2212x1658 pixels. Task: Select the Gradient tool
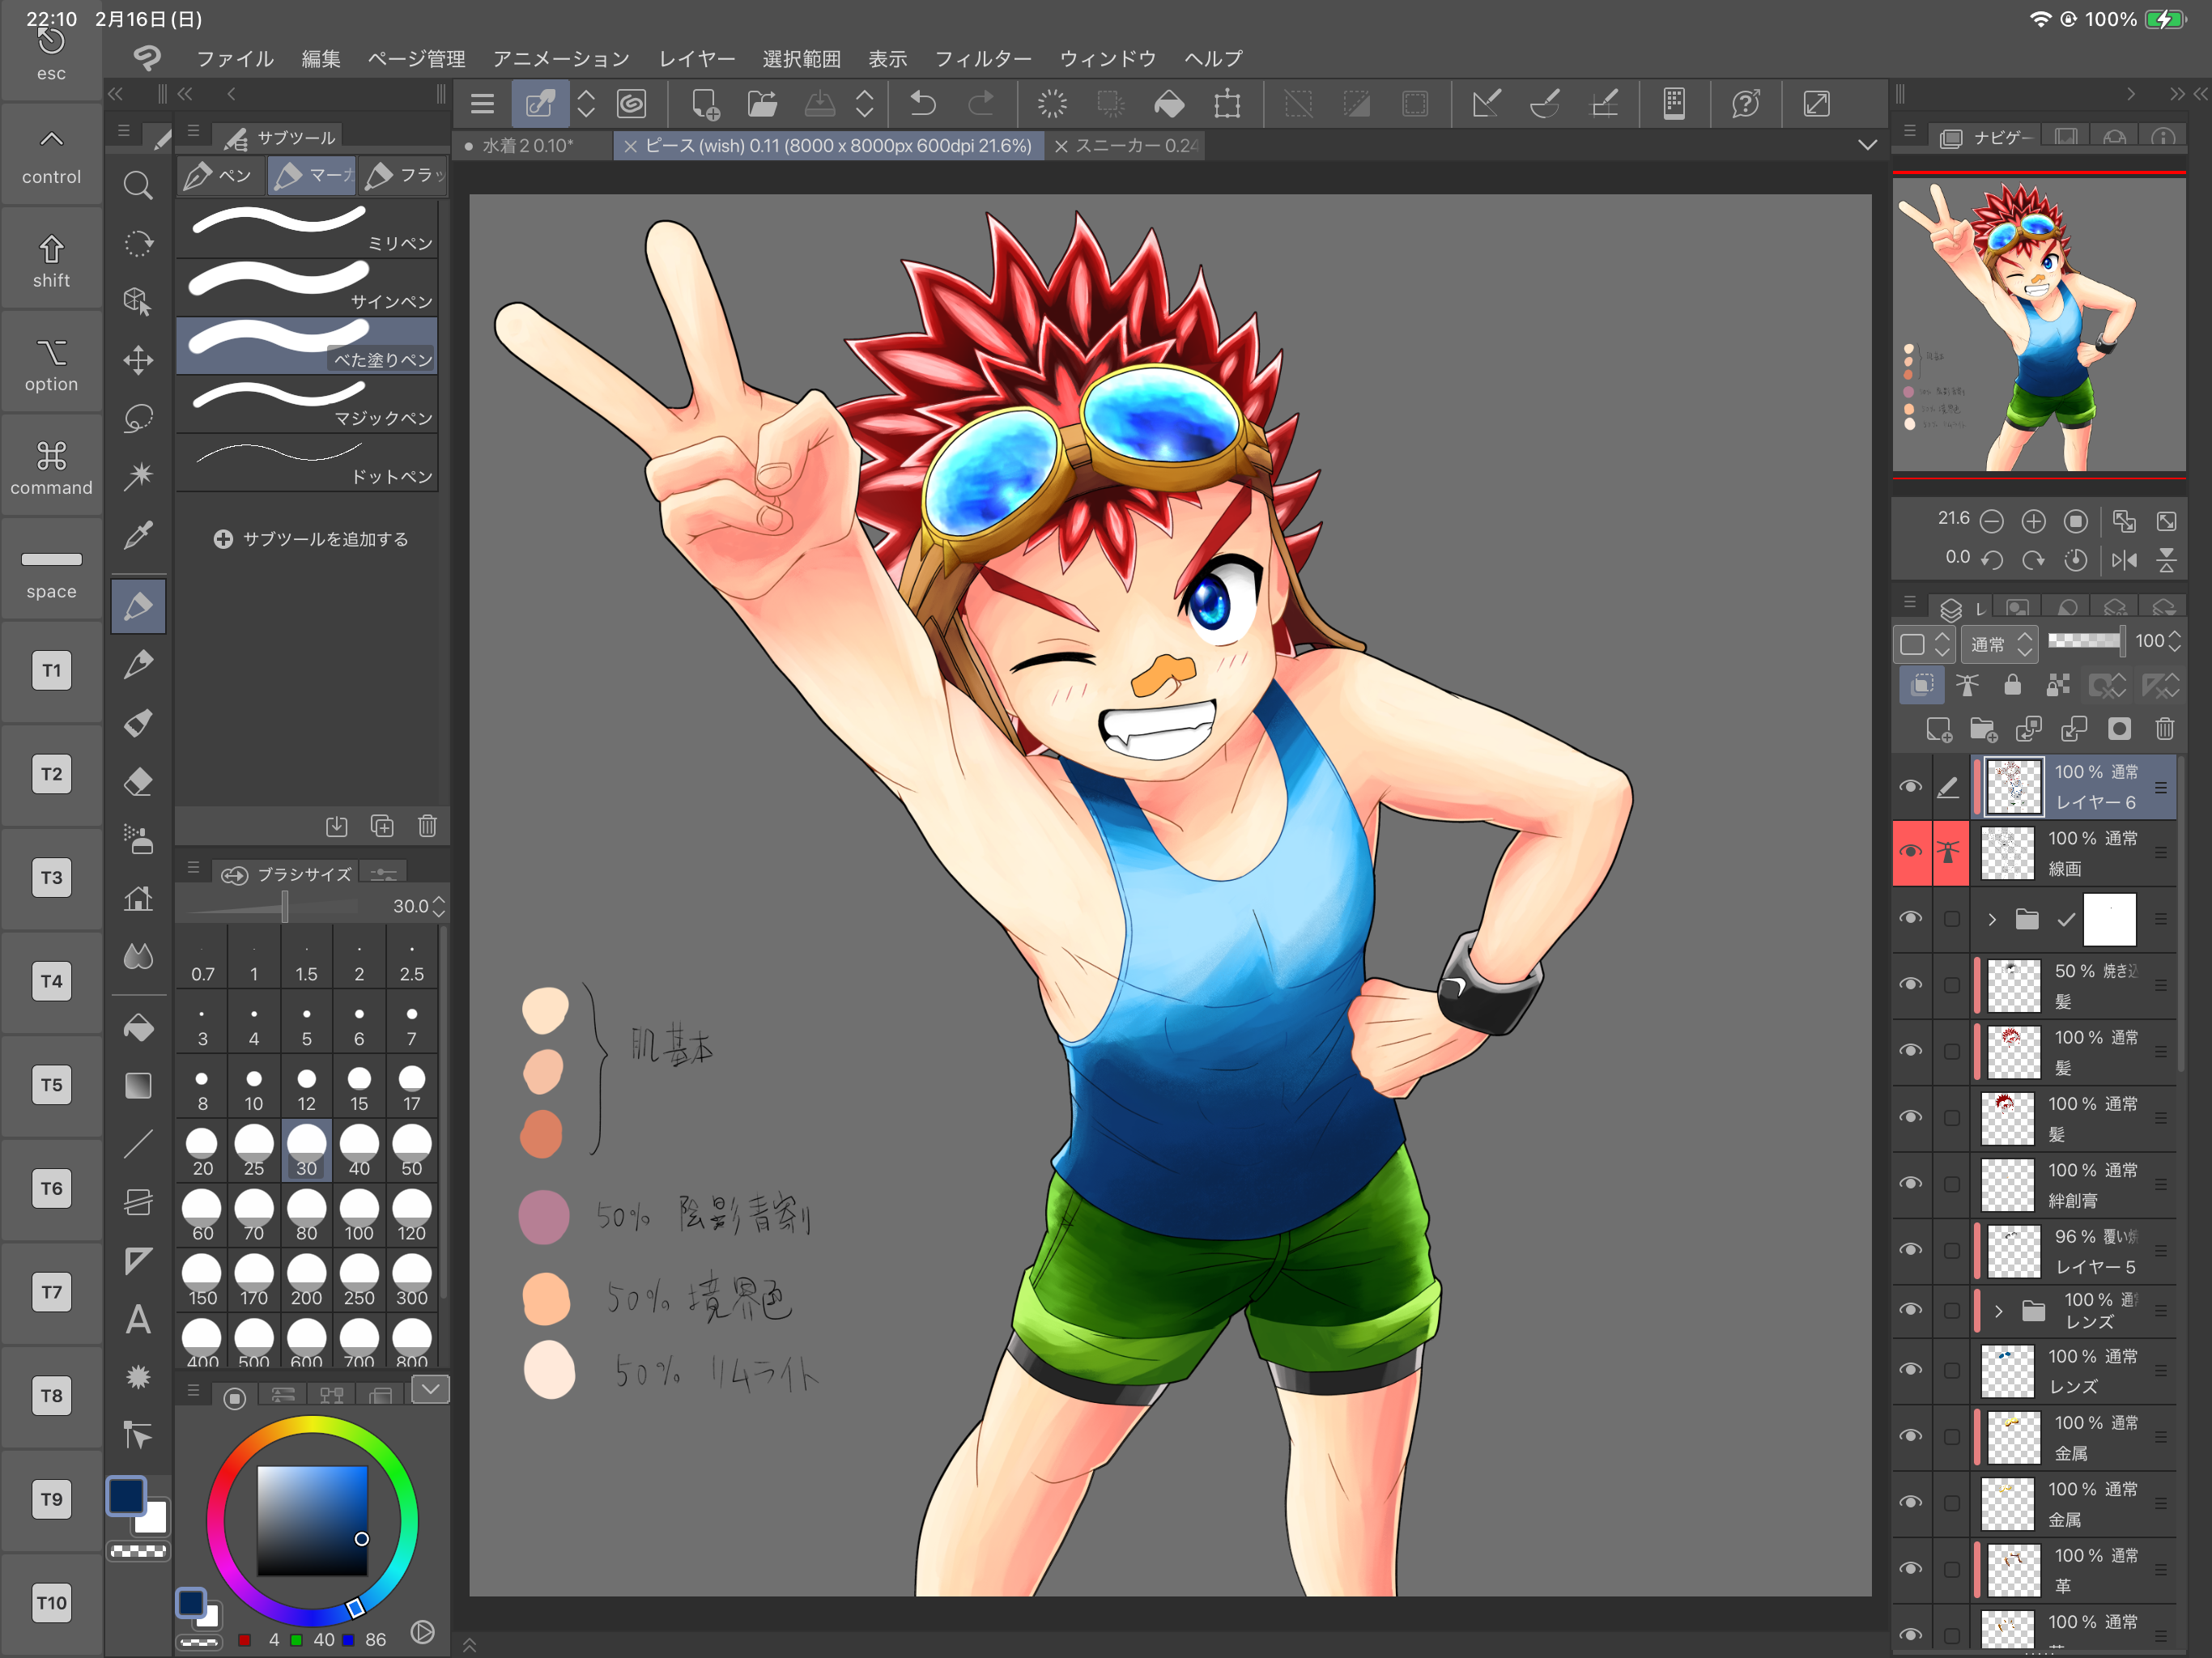138,1085
